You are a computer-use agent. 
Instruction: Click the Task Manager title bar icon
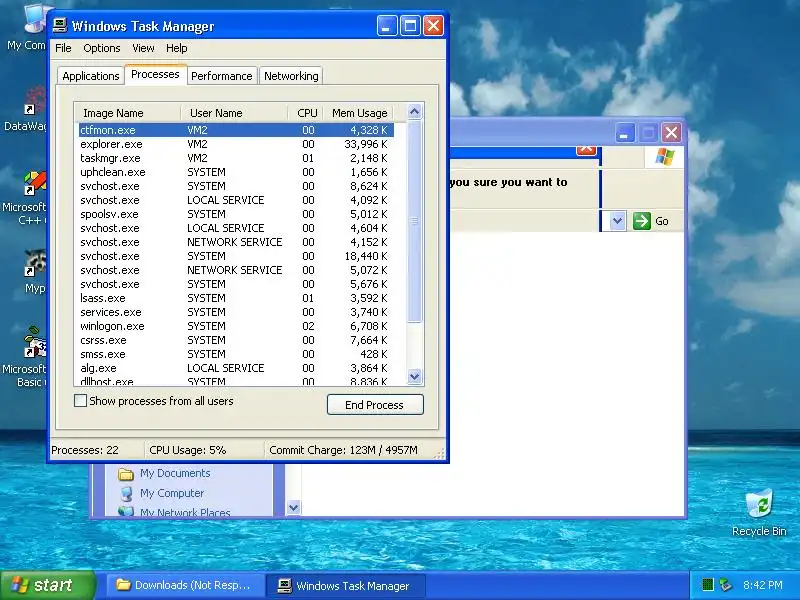click(x=60, y=25)
